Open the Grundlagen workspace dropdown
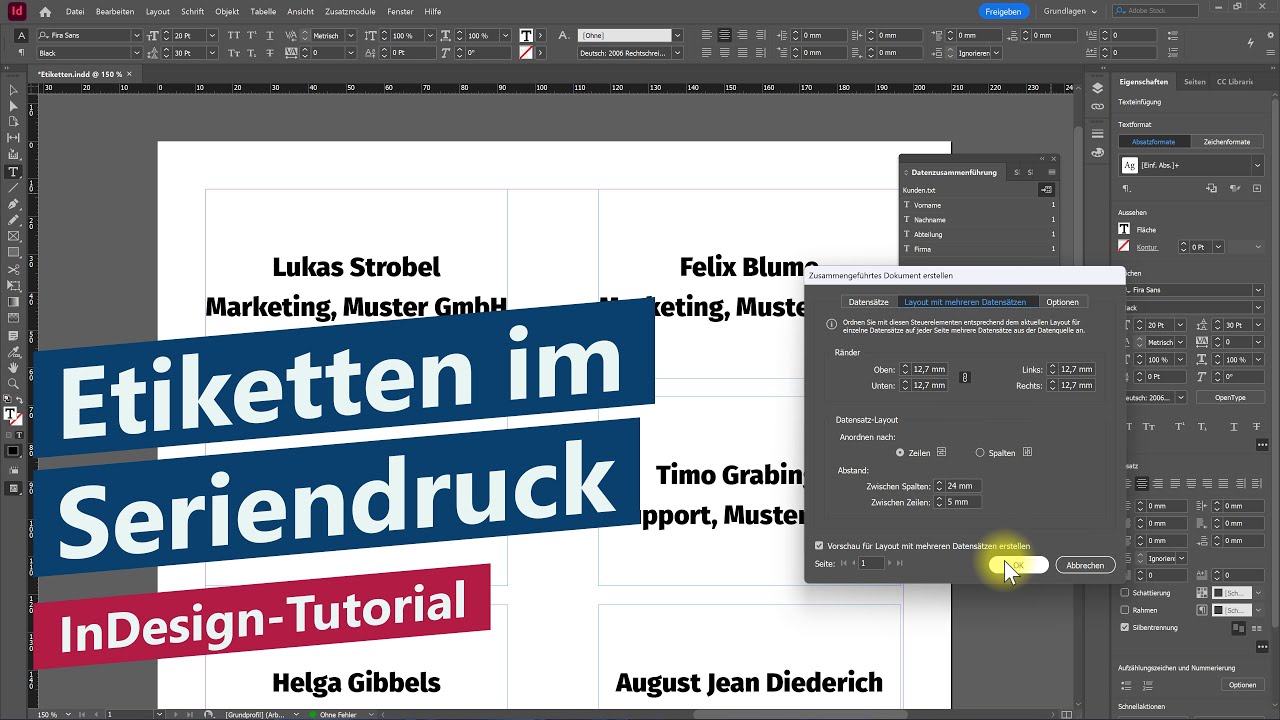1280x720 pixels. point(1070,11)
